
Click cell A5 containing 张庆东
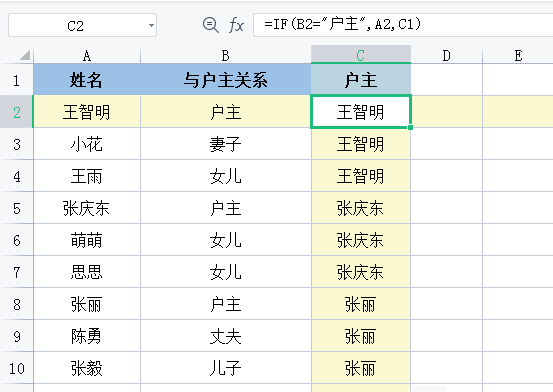[x=87, y=208]
